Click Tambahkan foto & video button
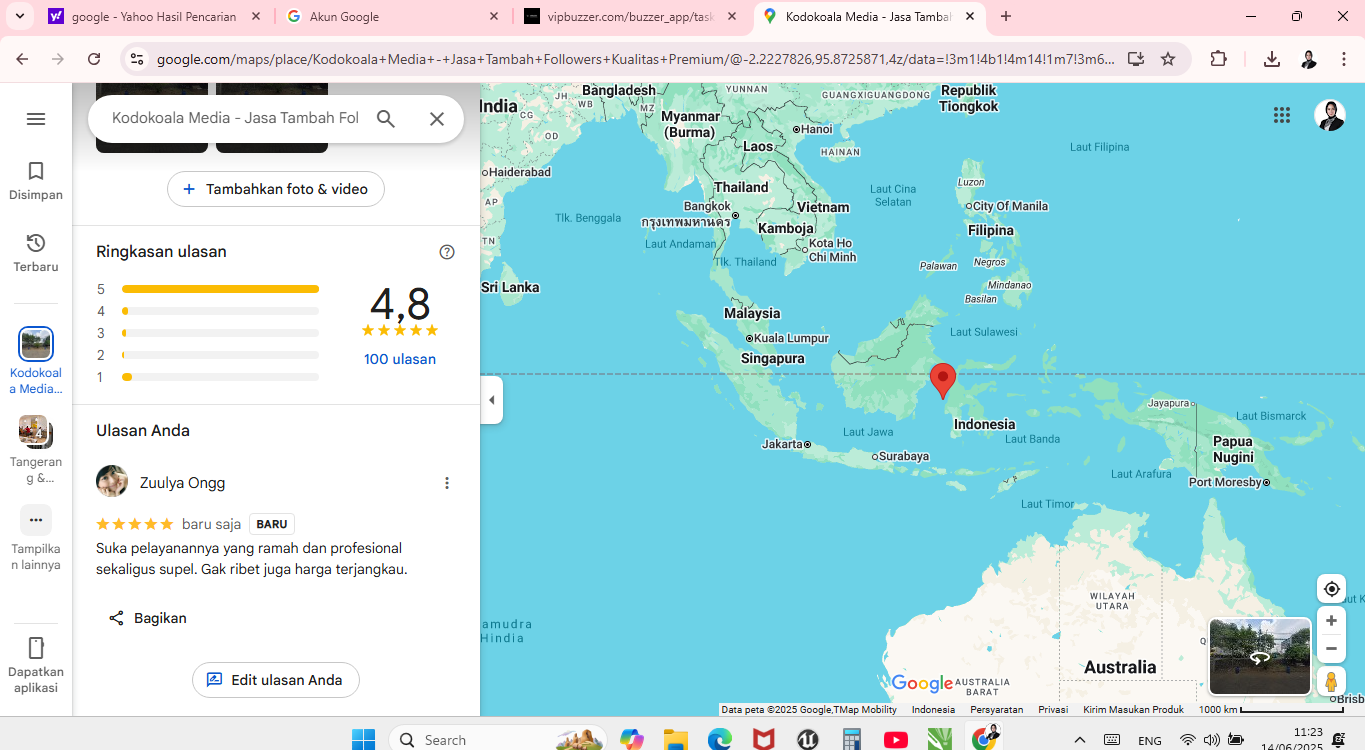Screen dimensions: 1365x750 (x=276, y=189)
